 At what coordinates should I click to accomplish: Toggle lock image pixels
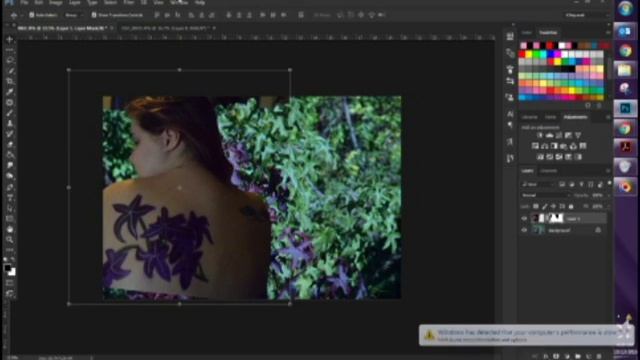point(544,206)
